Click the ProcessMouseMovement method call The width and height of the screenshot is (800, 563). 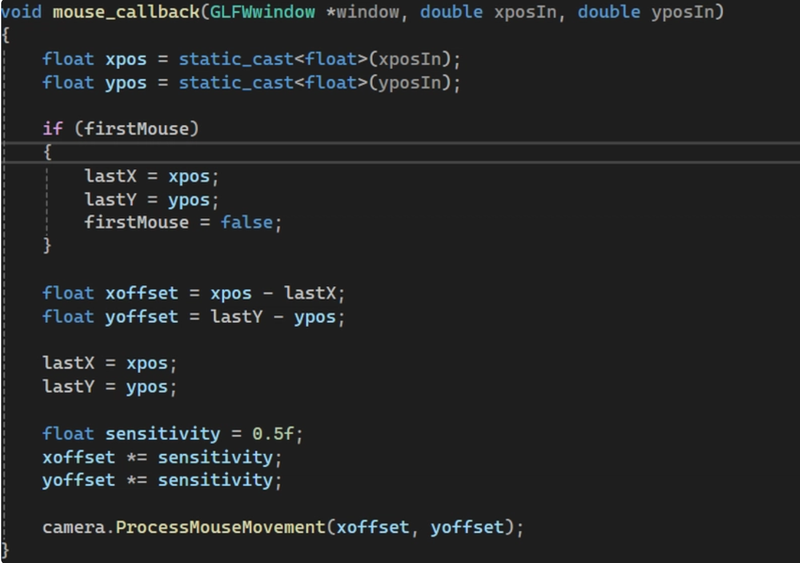pos(220,527)
